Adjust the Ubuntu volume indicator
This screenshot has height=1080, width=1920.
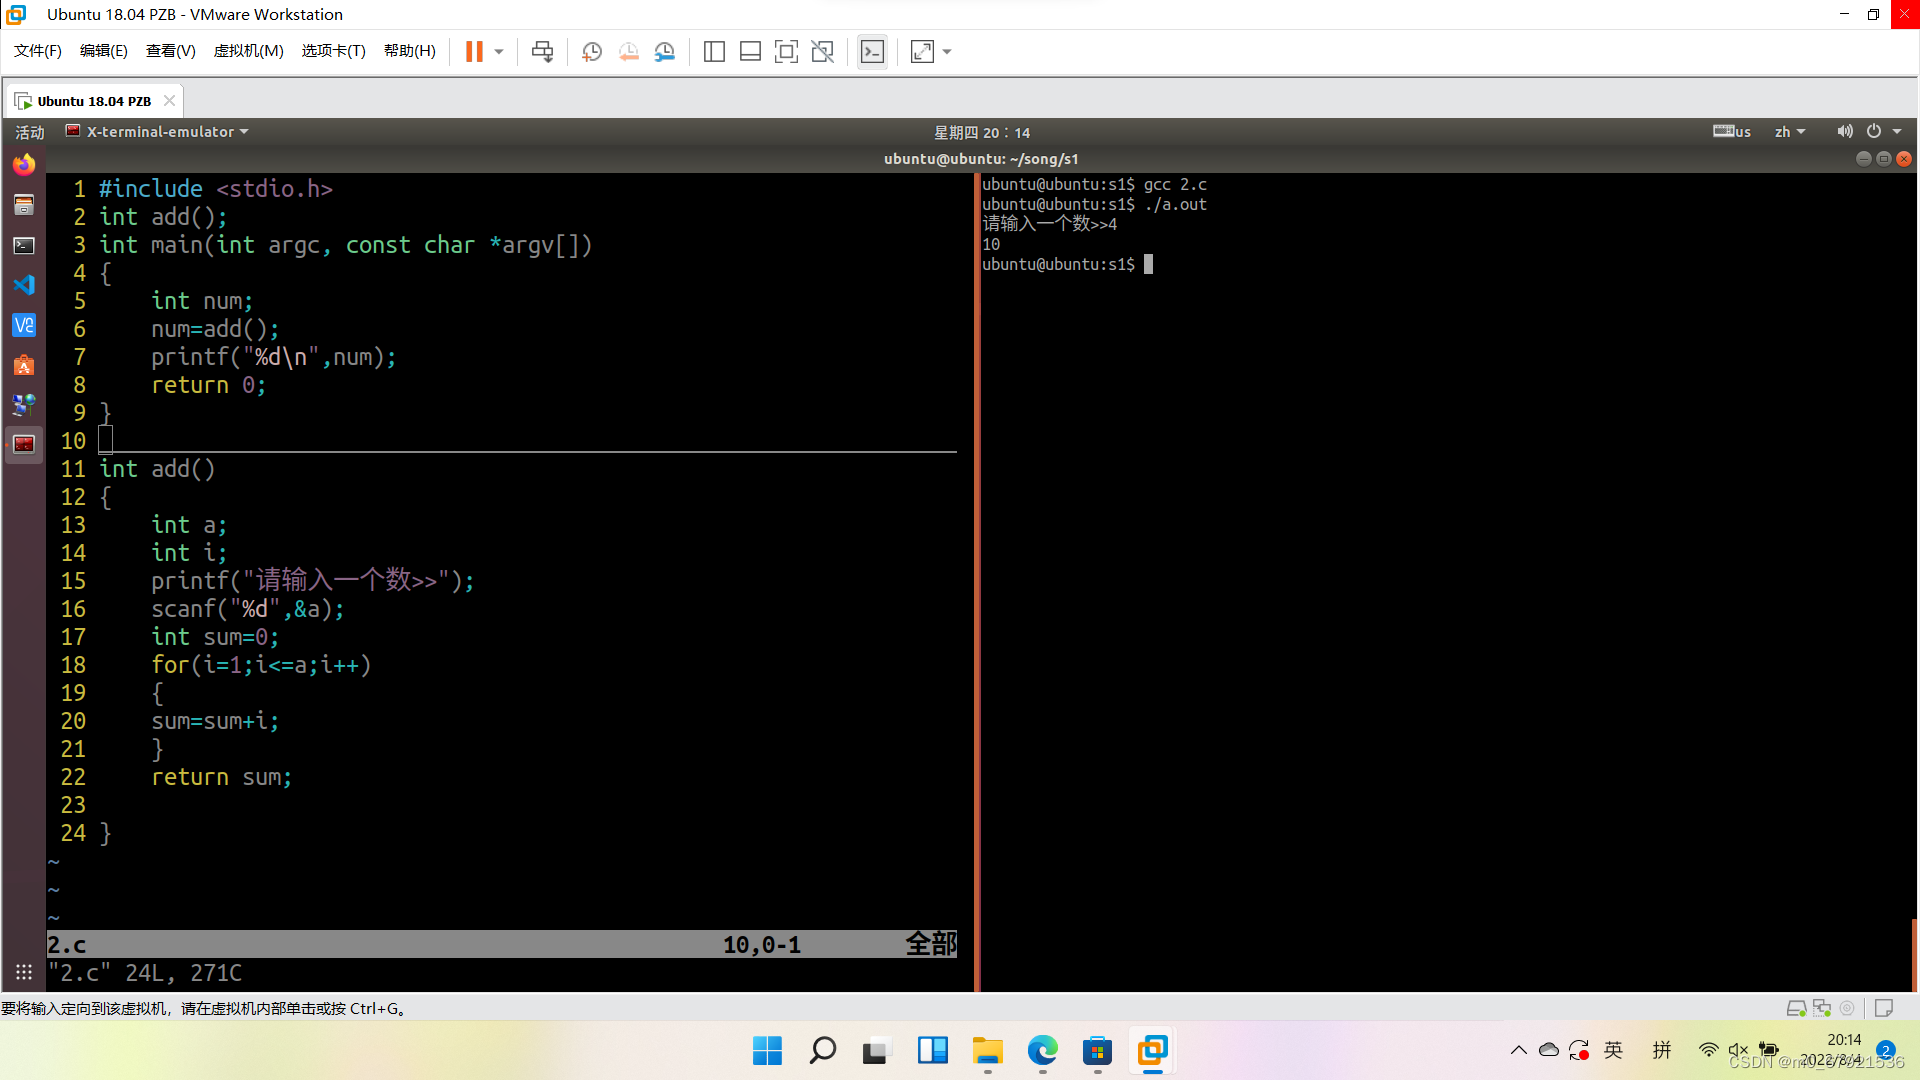pyautogui.click(x=1844, y=132)
